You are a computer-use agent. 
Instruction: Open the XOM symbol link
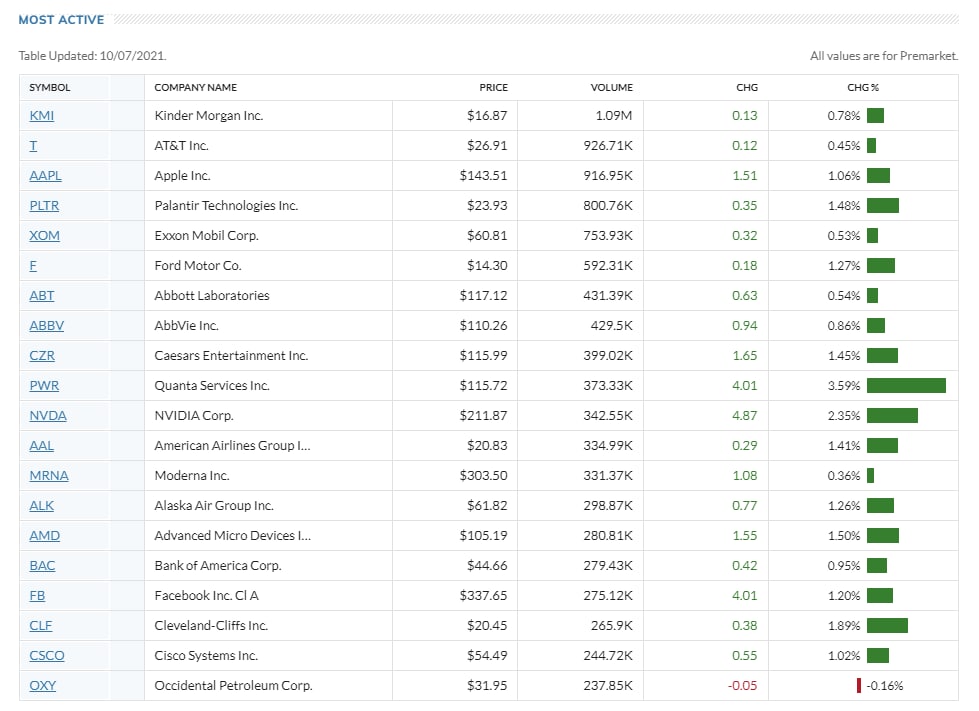pos(44,235)
